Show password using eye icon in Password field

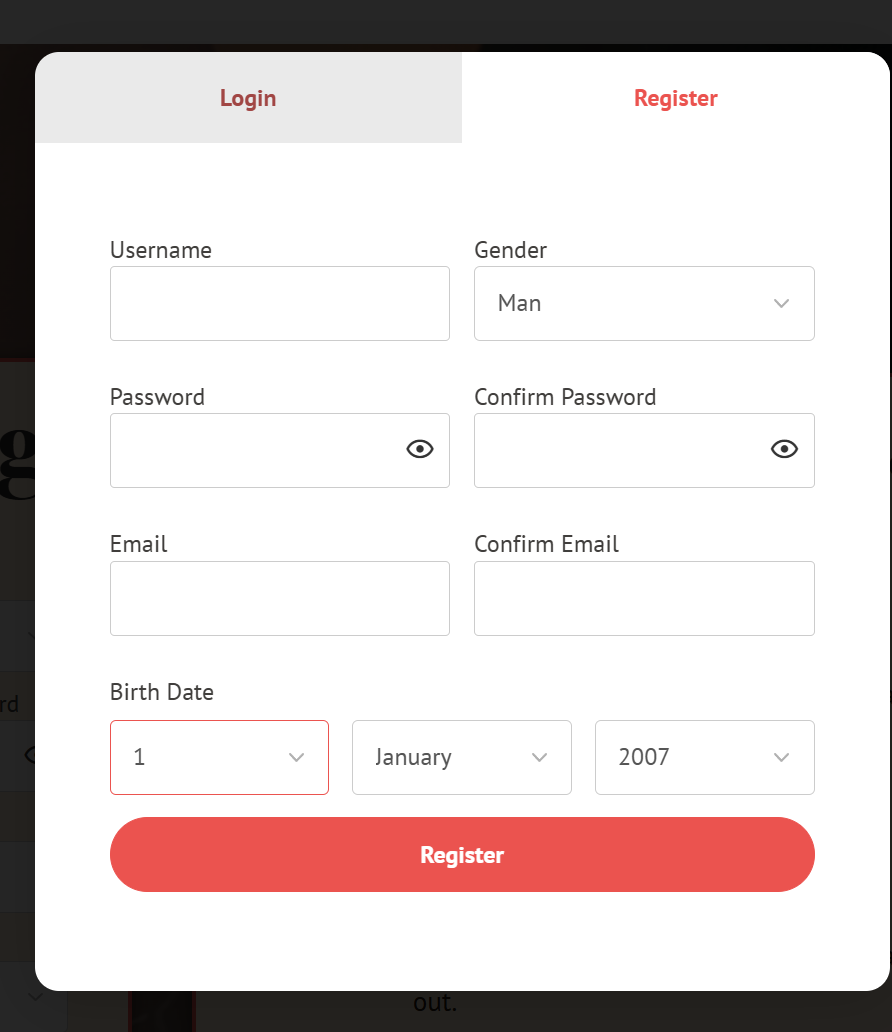pos(420,450)
